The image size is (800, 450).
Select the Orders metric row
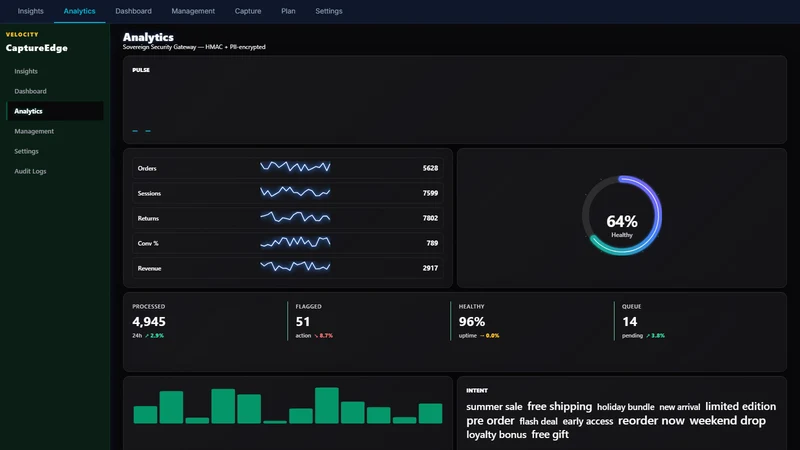coord(288,168)
